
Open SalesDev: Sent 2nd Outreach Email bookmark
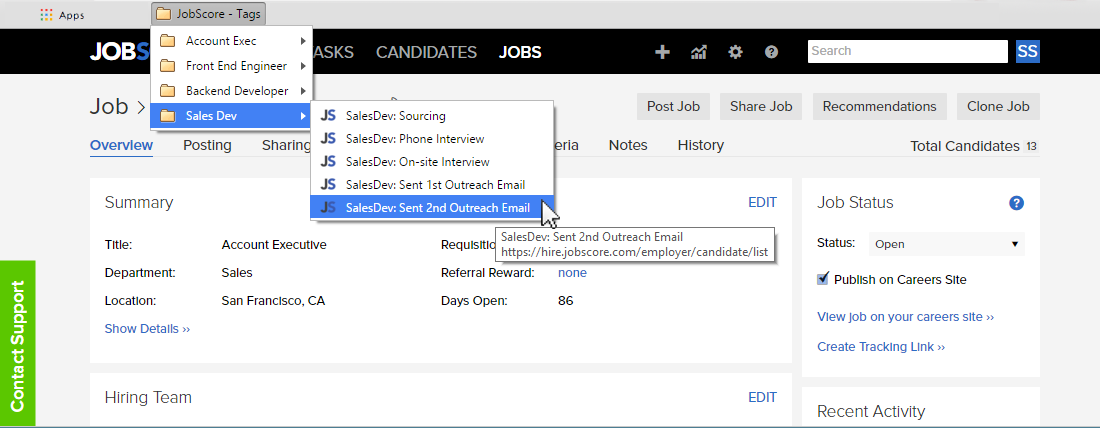coord(432,208)
